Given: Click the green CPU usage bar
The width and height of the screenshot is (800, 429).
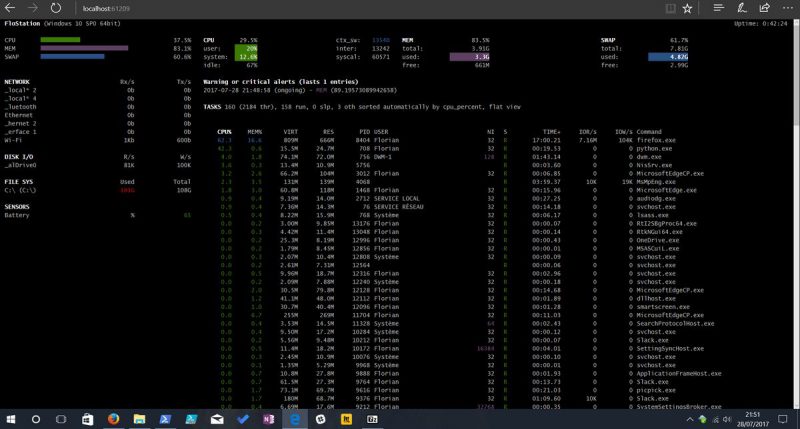Looking at the screenshot, I should 60,40.
